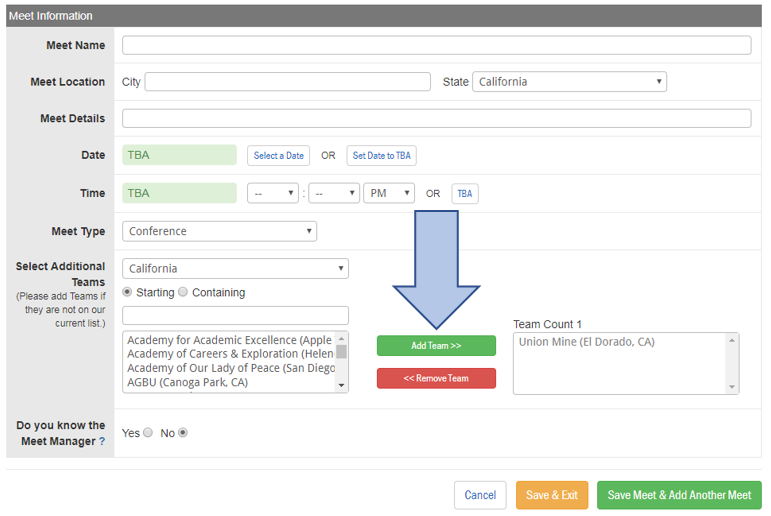The image size is (771, 516).
Task: Select AGBU (Canoga Park, CA) in team list
Action: tap(187, 382)
